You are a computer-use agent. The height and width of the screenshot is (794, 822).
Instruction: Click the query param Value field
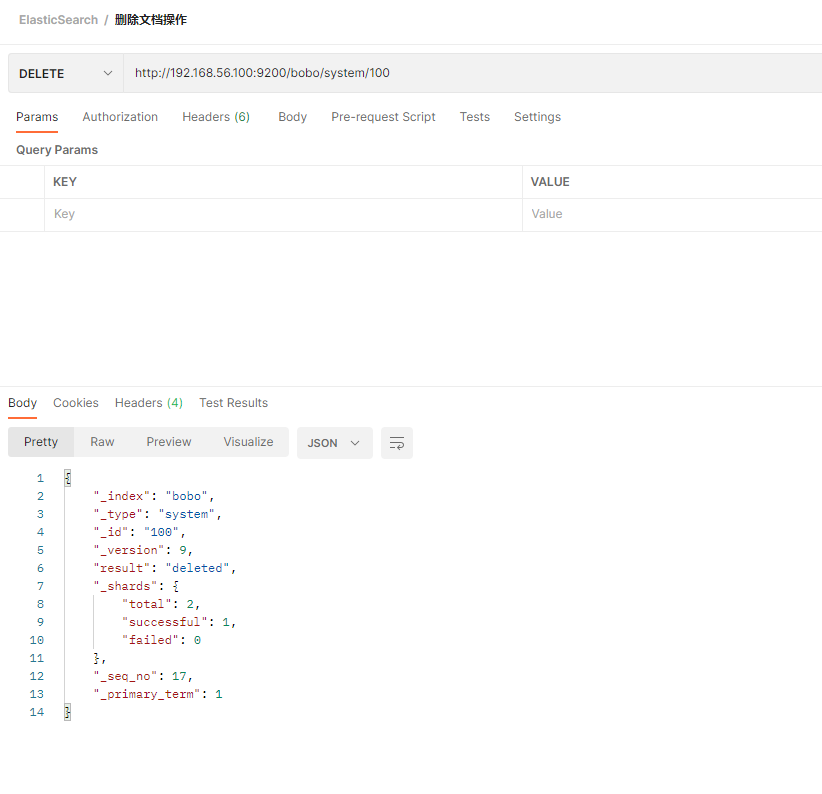(672, 214)
